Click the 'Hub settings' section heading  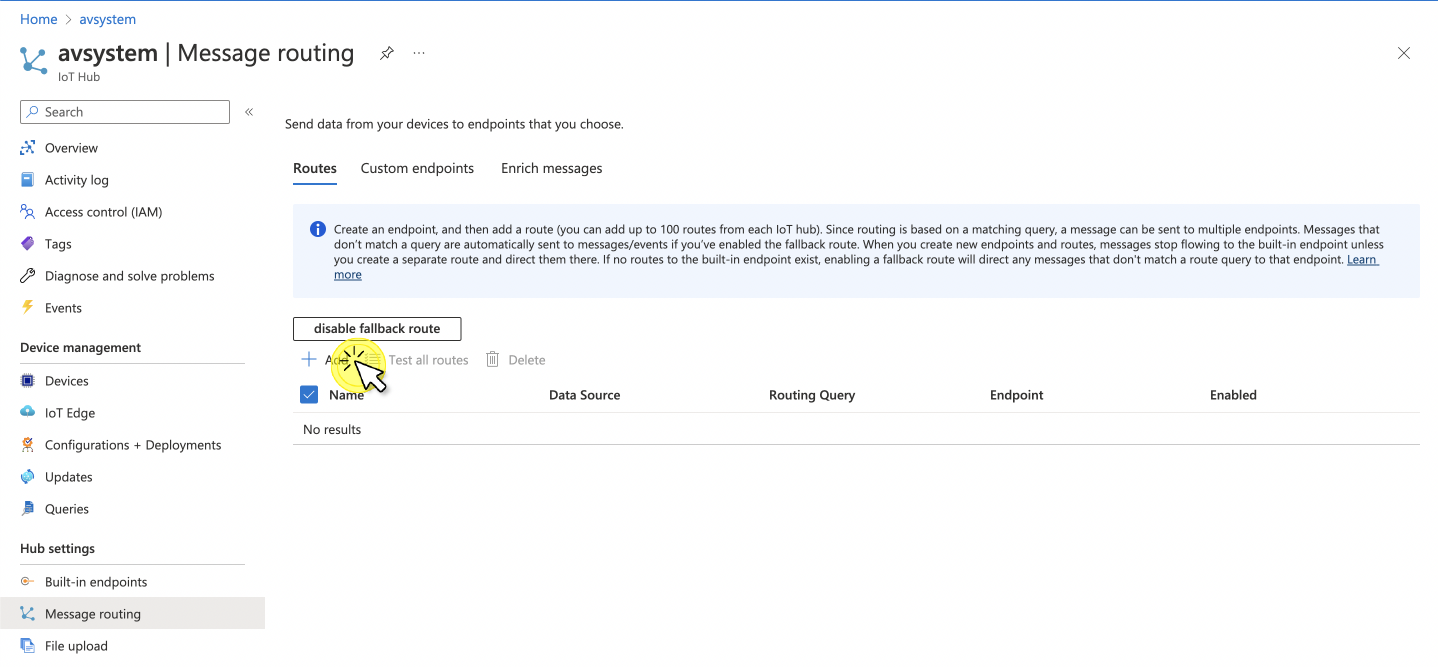tap(57, 549)
